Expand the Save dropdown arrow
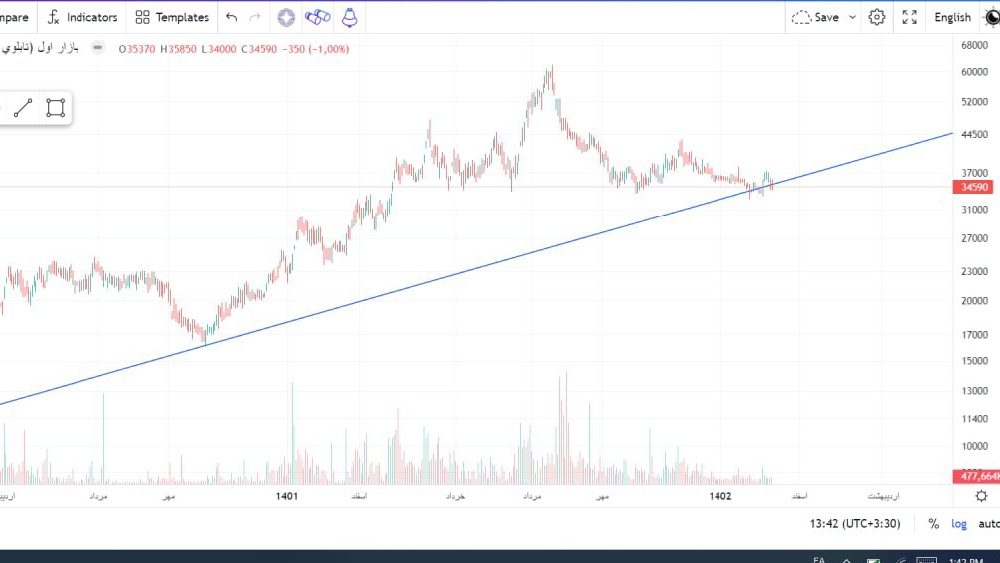The width and height of the screenshot is (1000, 563). pos(852,17)
